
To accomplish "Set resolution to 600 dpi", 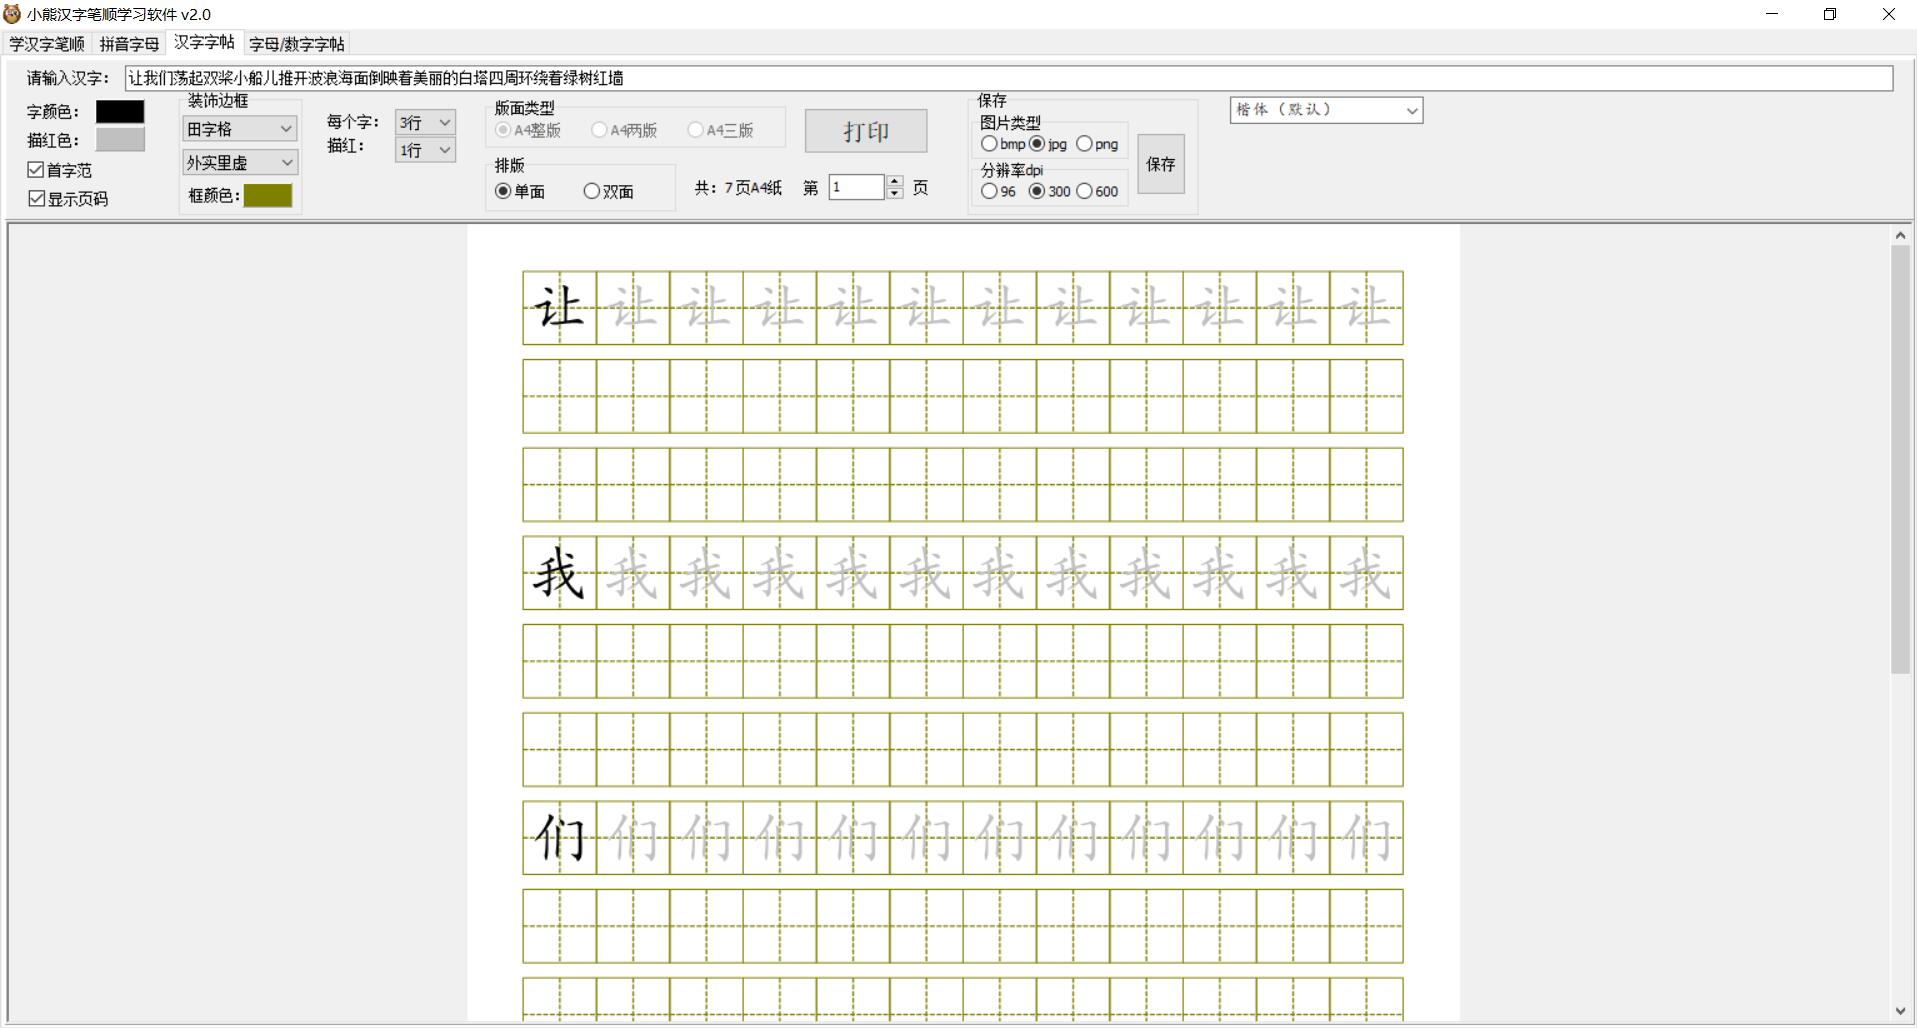I will (1084, 191).
